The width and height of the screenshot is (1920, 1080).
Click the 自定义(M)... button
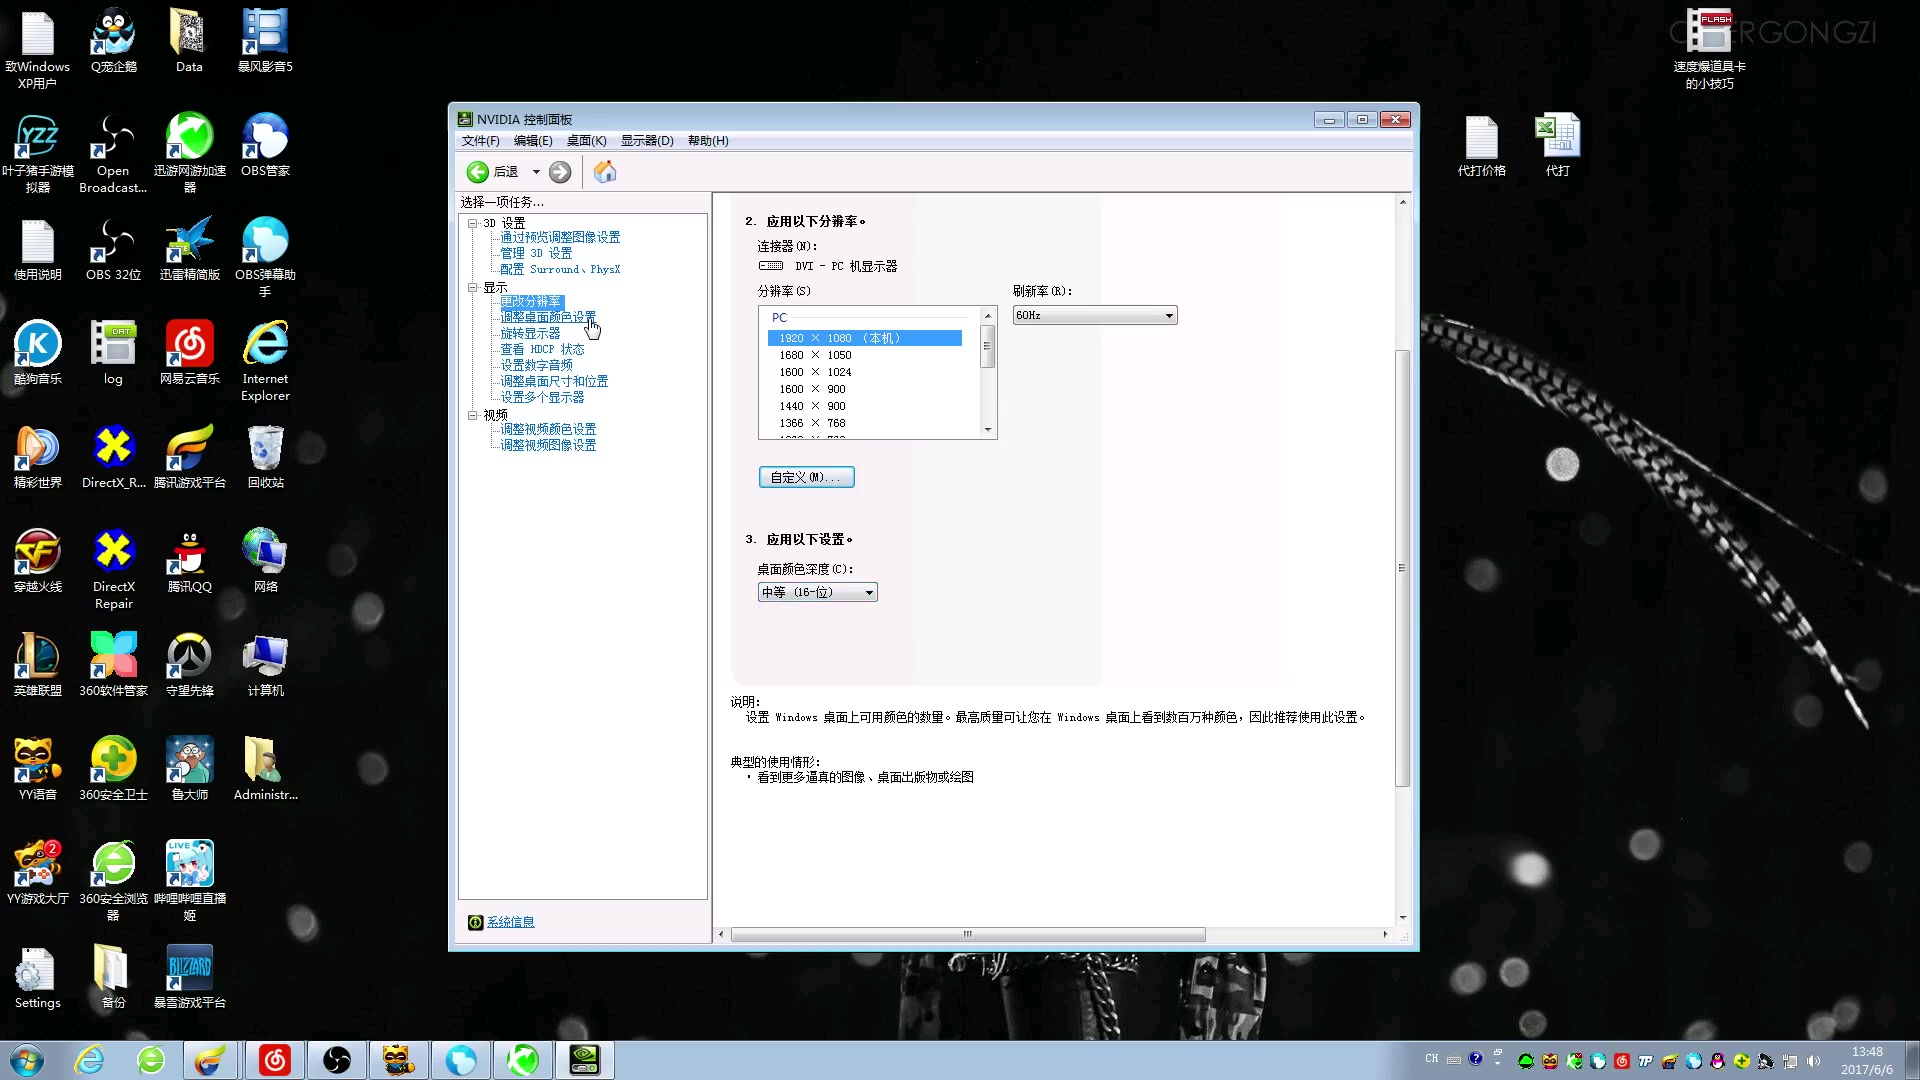806,477
